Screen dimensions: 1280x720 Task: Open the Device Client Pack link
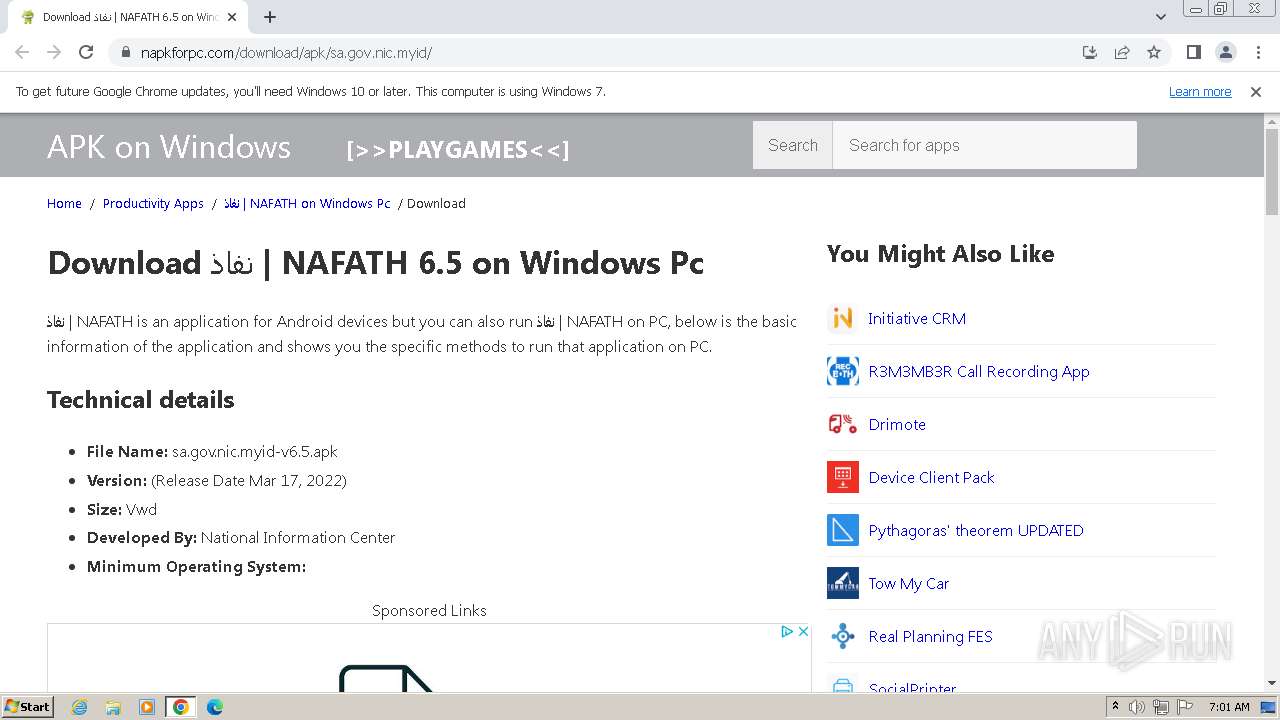click(932, 478)
